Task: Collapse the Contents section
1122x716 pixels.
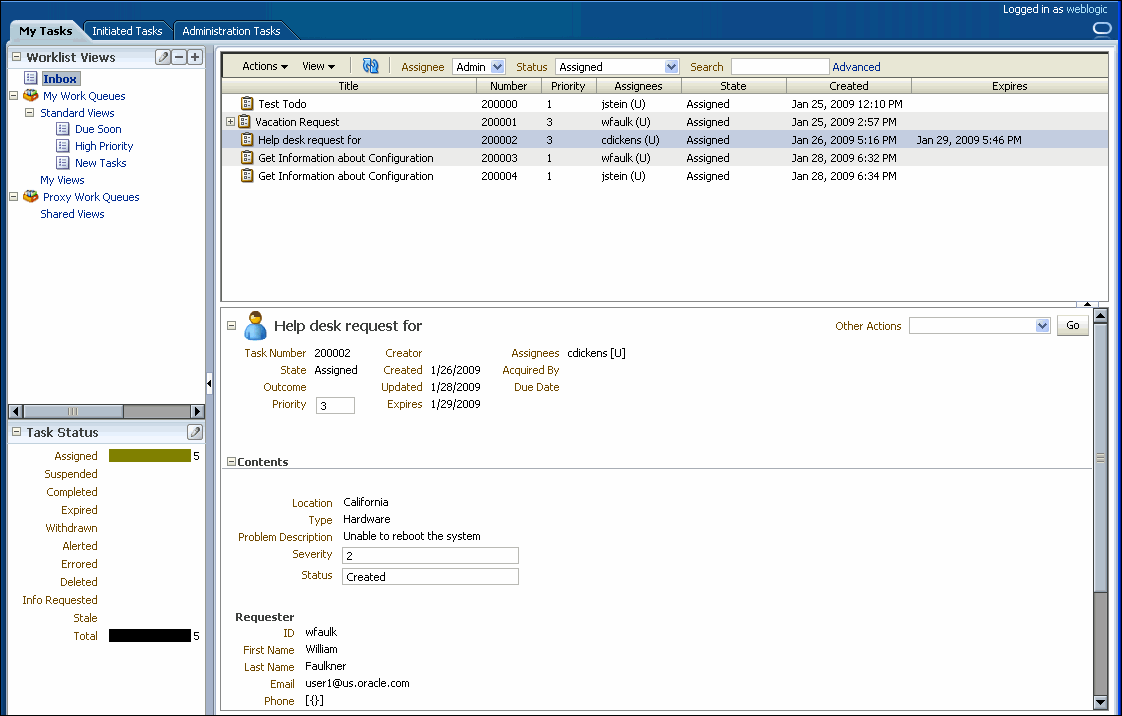Action: (x=232, y=461)
